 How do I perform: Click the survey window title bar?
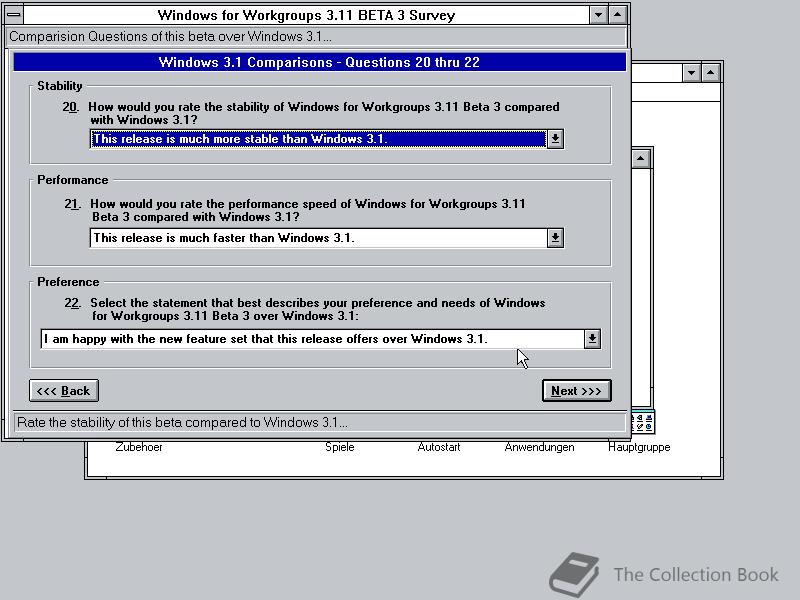(306, 15)
